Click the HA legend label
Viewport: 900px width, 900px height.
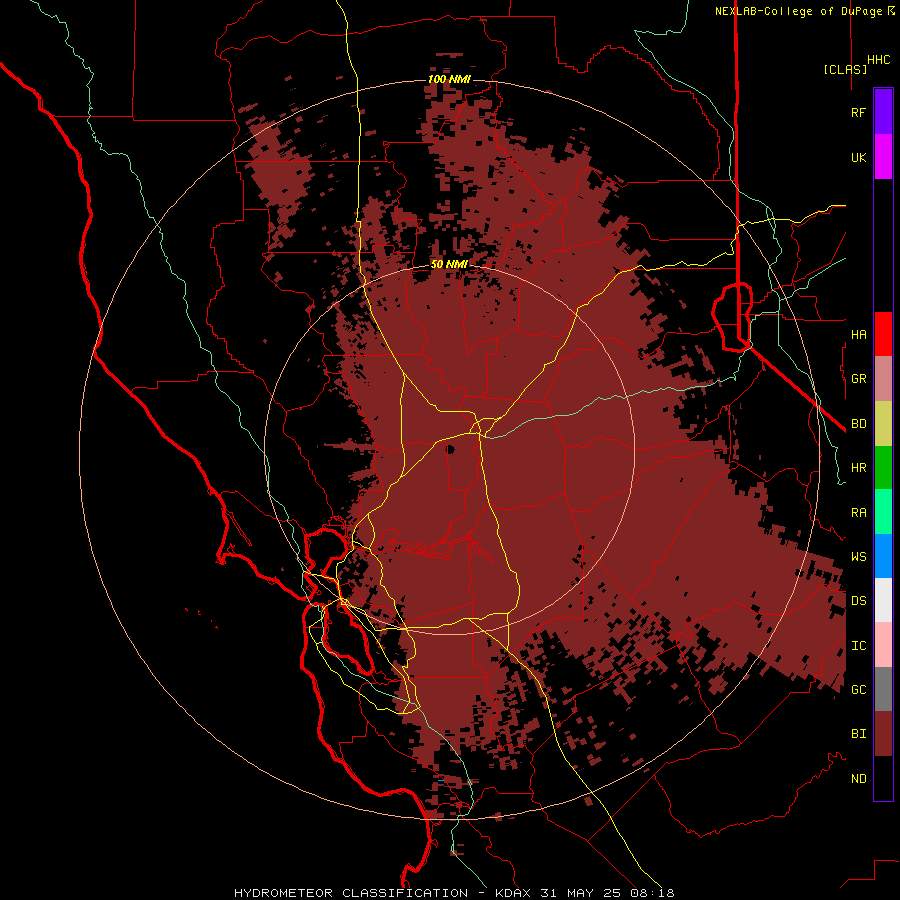point(859,334)
